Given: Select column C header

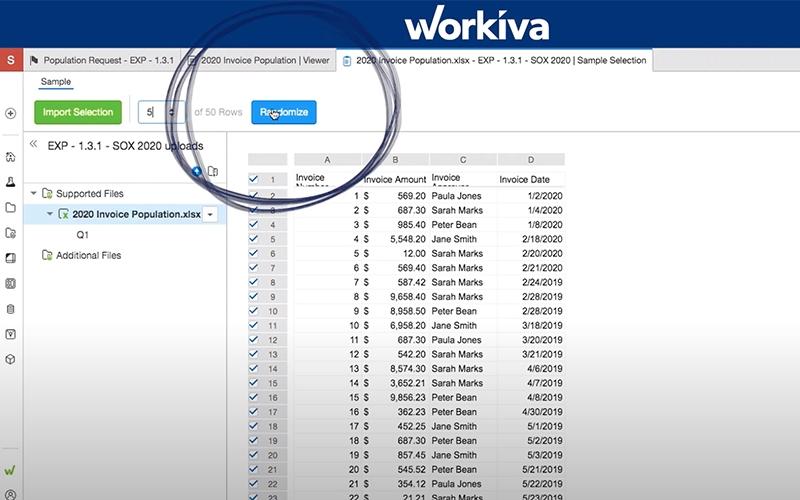Looking at the screenshot, I should point(463,160).
